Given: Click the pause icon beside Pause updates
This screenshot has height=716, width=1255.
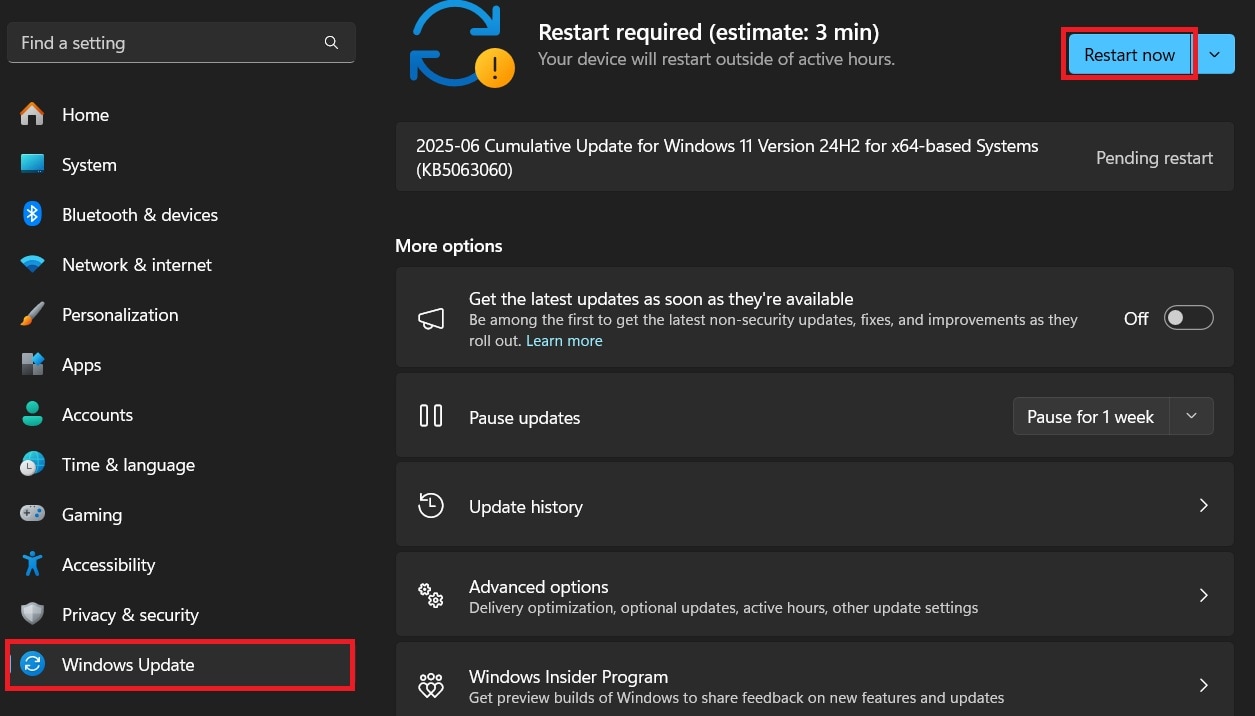Looking at the screenshot, I should click(431, 416).
